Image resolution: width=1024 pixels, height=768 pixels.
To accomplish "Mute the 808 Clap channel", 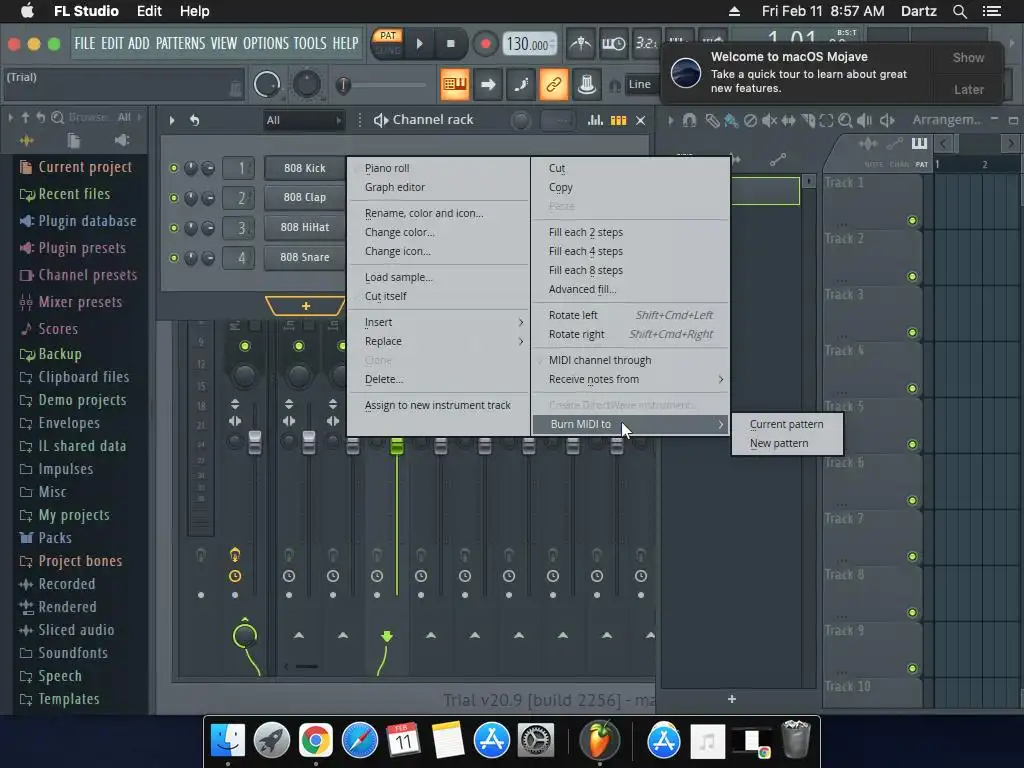I will point(174,198).
